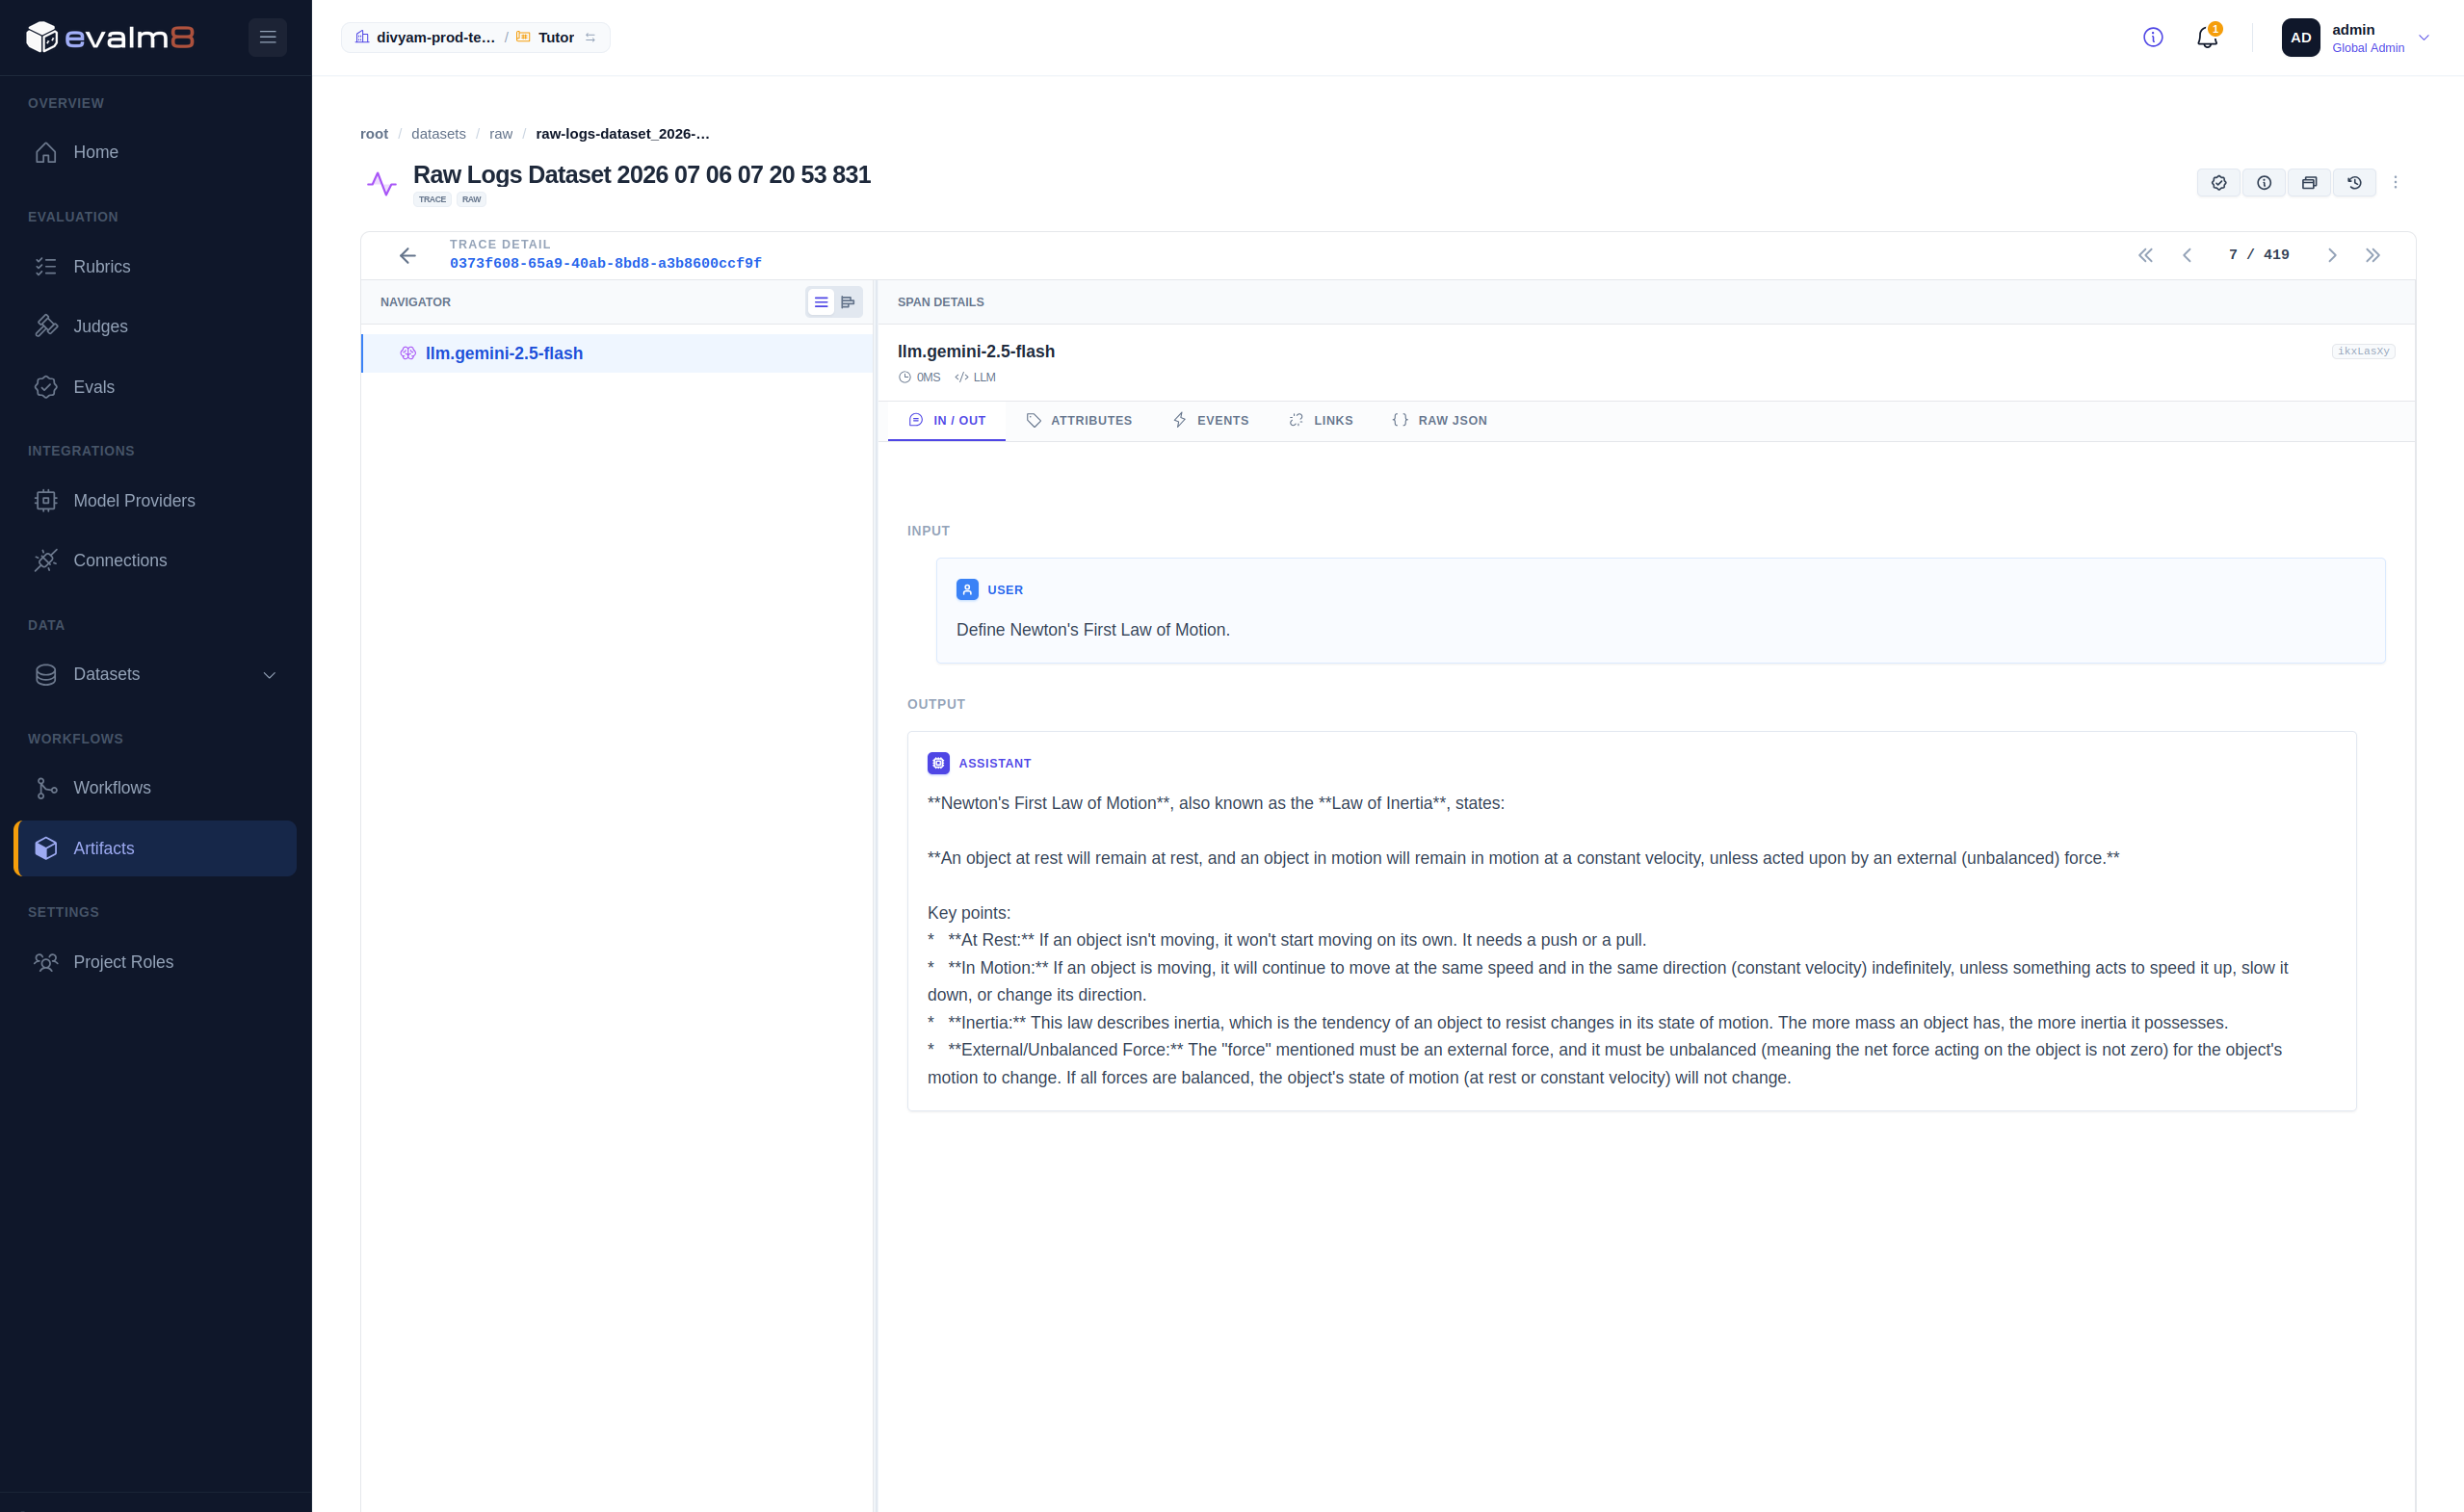Screen dimensions: 2464x1512
Task: Switch to the Raw JSON tab
Action: (1439, 421)
